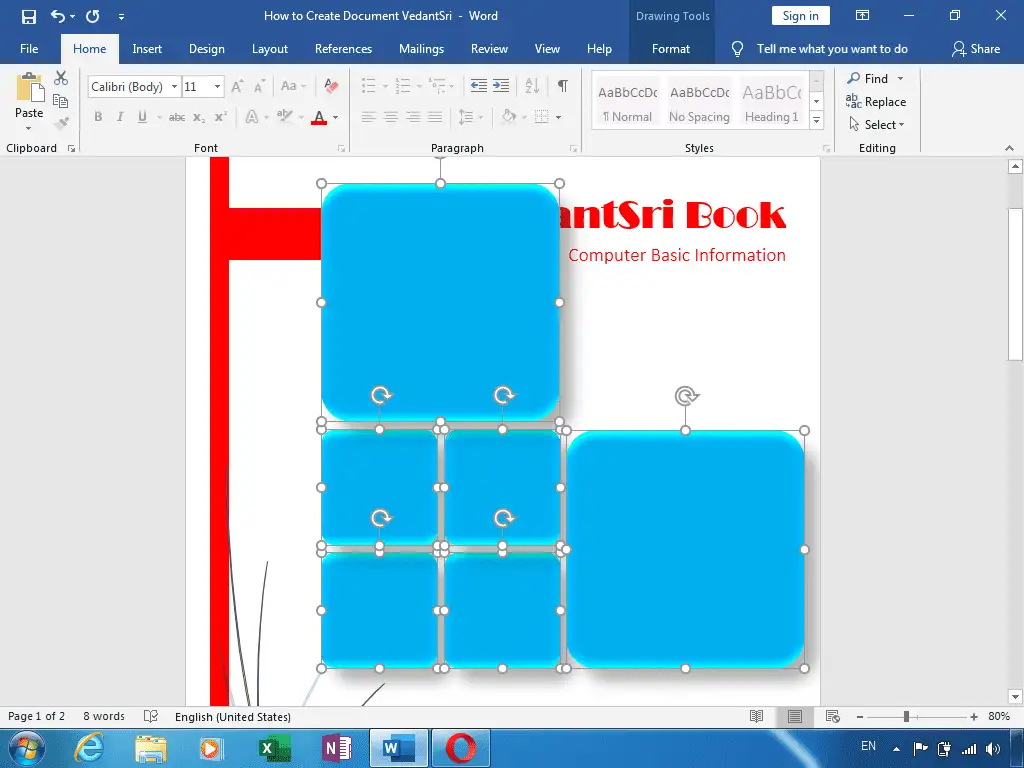Increase font size with grow icon
The image size is (1024, 768).
pyautogui.click(x=237, y=86)
